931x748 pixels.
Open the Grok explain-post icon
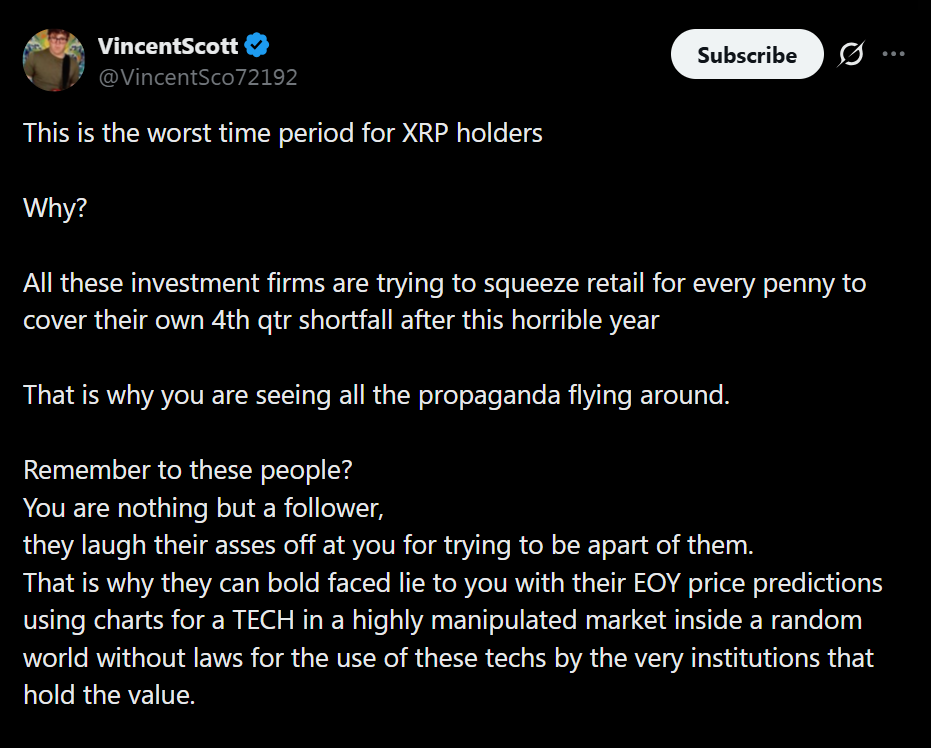tap(851, 55)
